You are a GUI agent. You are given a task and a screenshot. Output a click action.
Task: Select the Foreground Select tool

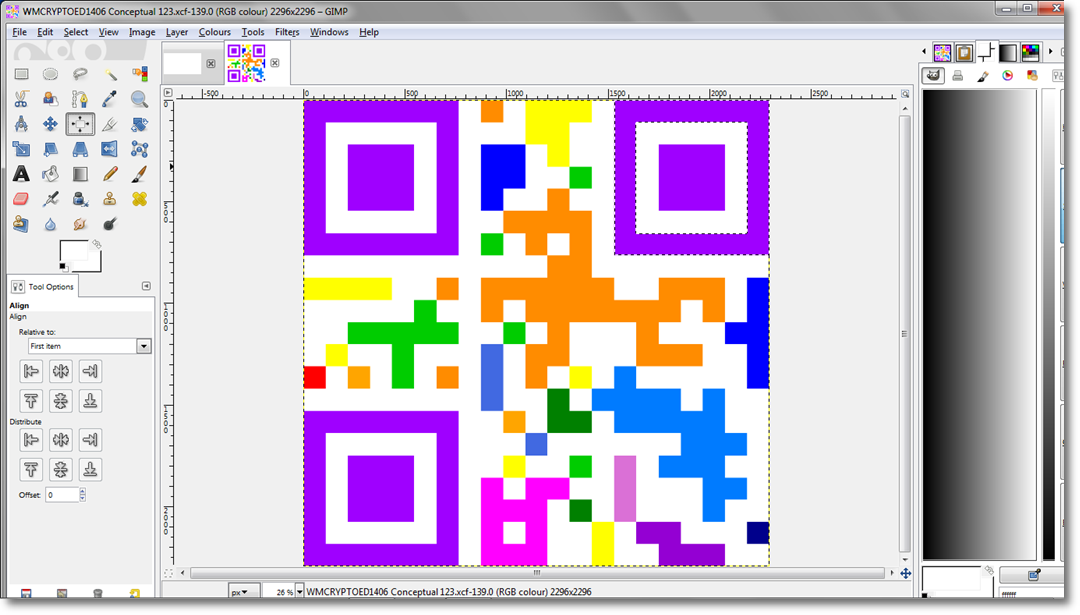click(50, 99)
